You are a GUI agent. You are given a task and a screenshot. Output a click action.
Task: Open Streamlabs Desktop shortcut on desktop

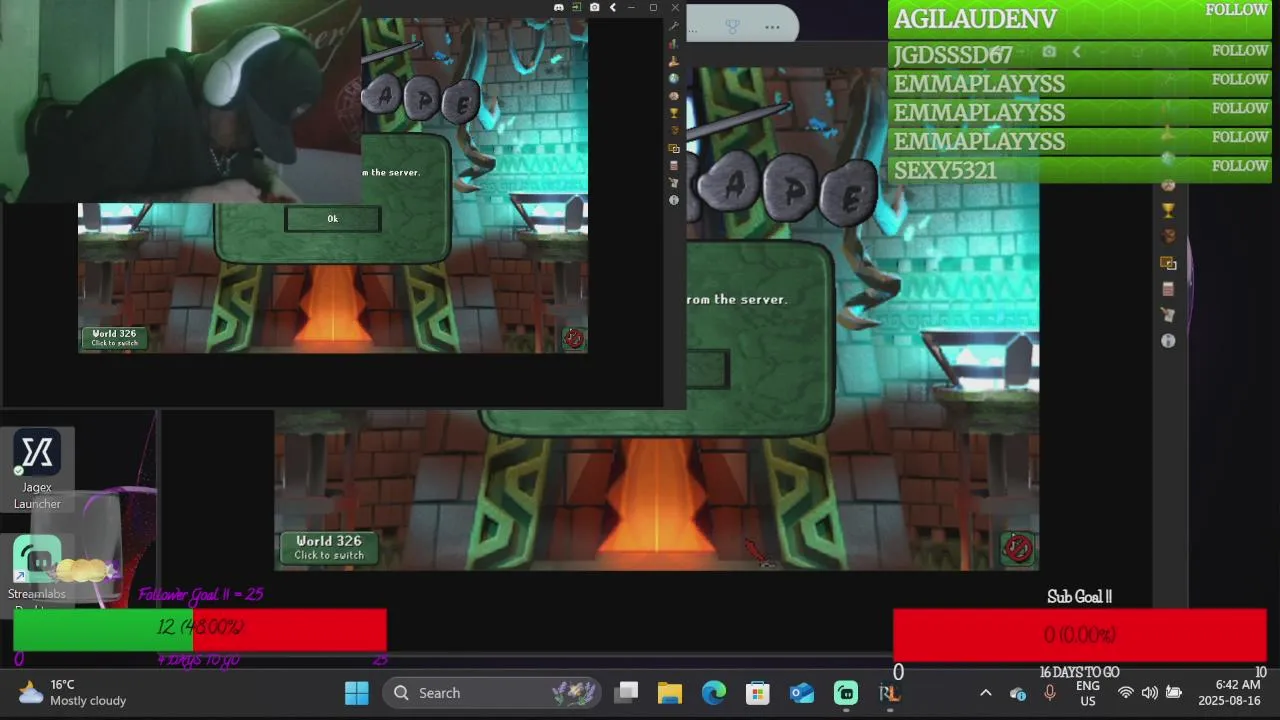[37, 573]
